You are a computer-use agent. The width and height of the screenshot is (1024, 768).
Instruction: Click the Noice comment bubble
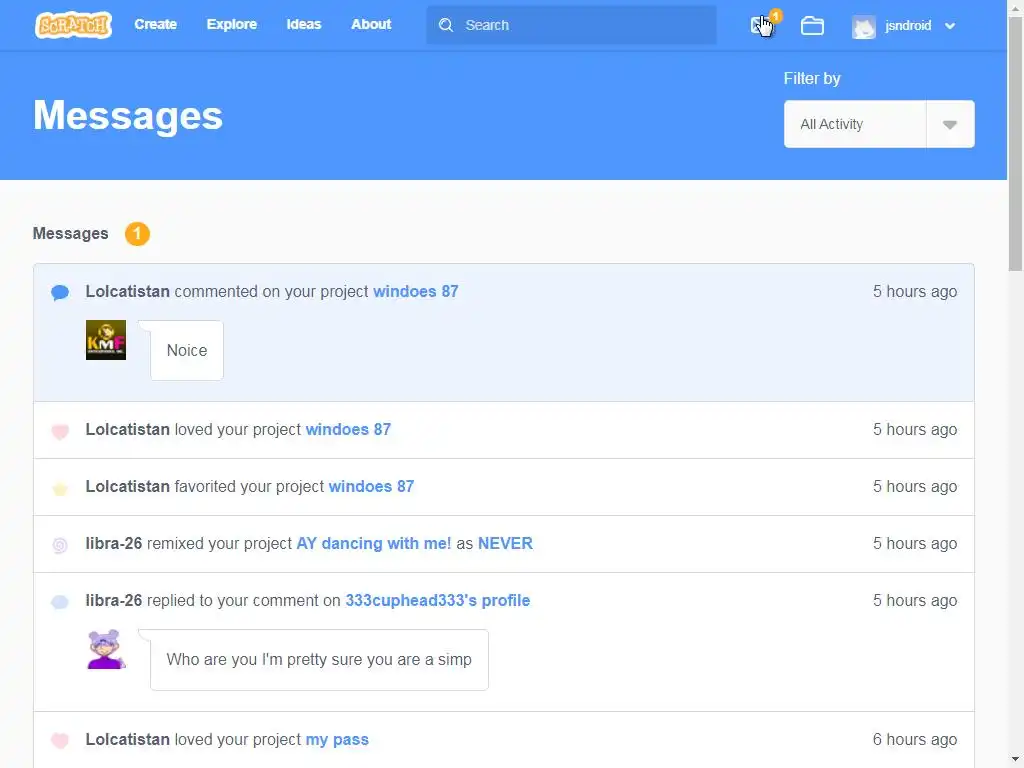pos(187,350)
